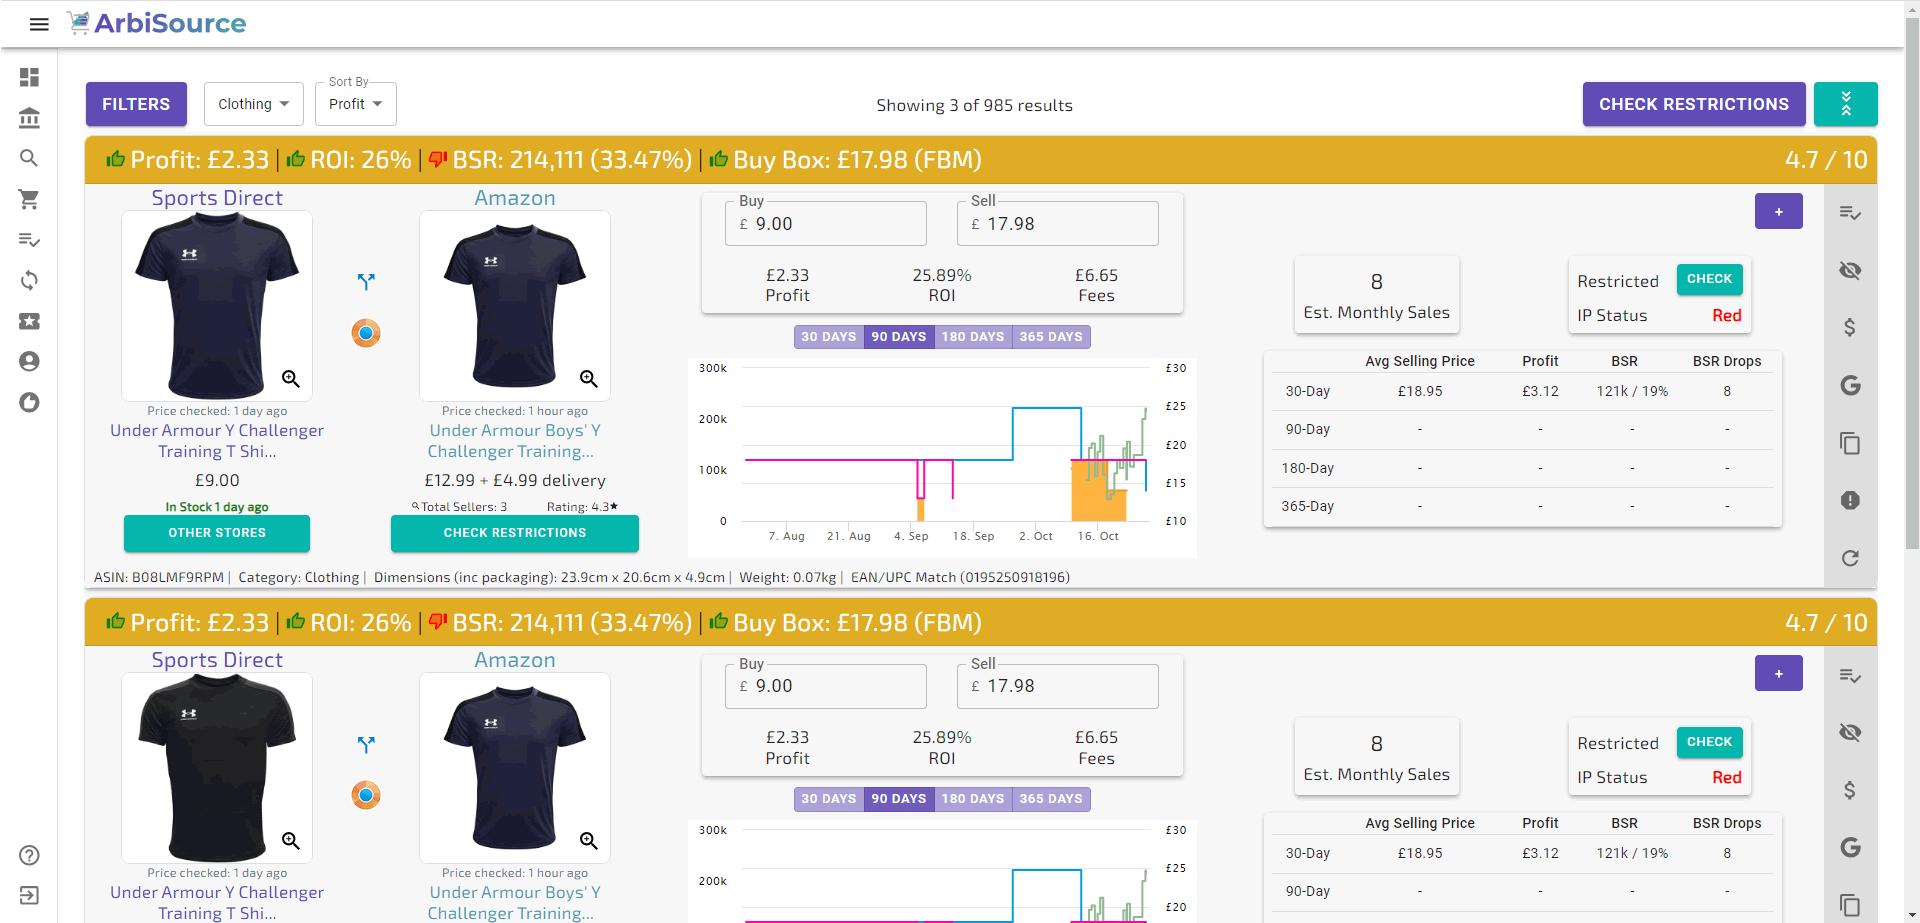Open the sync arrows icon in the sidebar
1920x923 pixels.
point(29,280)
